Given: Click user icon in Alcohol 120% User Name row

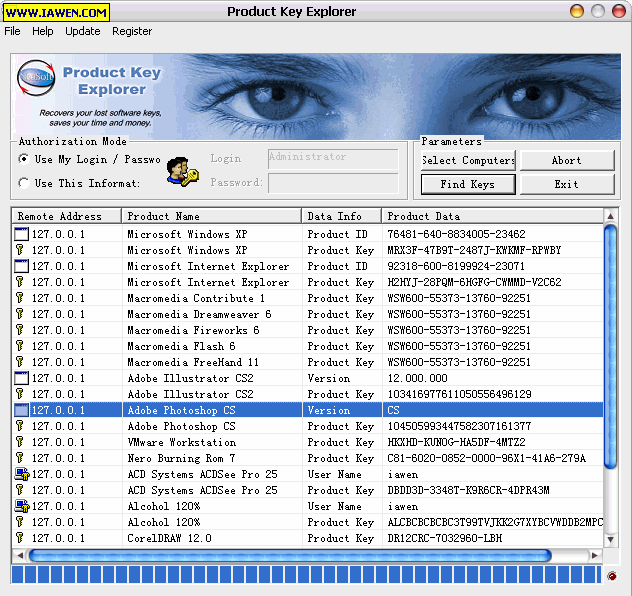Looking at the screenshot, I should 21,506.
